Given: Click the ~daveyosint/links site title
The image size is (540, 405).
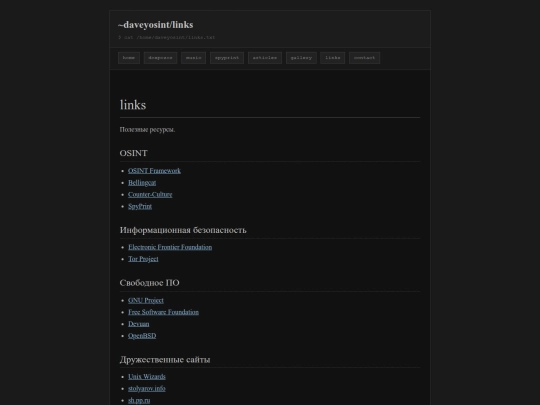Looking at the screenshot, I should click(x=156, y=25).
